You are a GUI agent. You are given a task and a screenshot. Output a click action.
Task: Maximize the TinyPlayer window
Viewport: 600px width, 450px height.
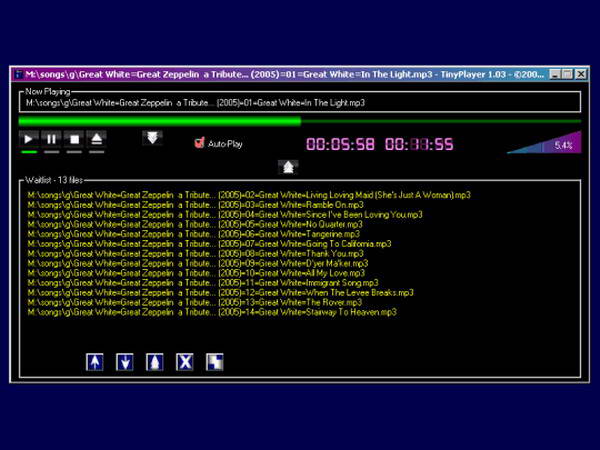pyautogui.click(x=567, y=74)
